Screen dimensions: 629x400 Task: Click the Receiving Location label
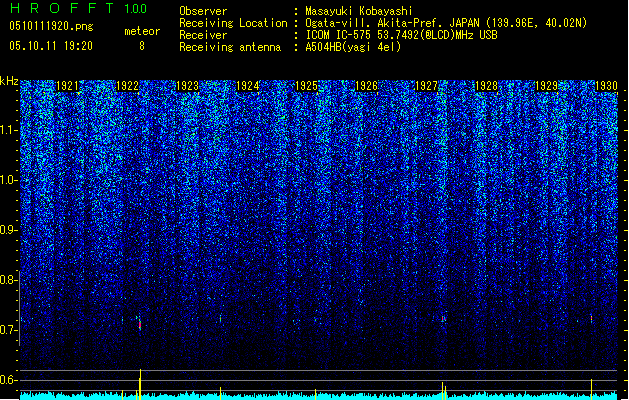click(x=233, y=23)
